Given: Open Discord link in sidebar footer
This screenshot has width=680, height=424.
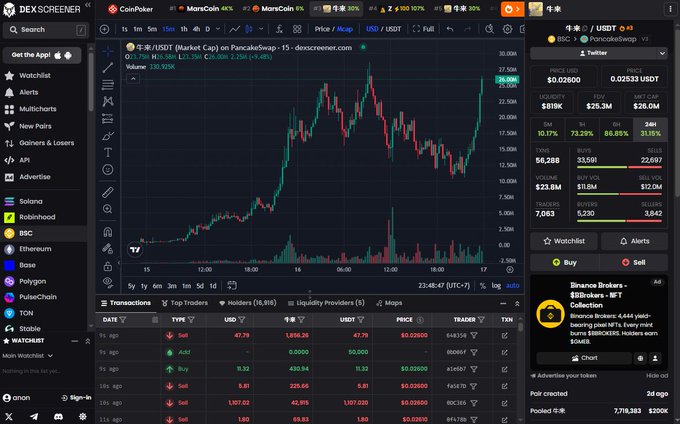Looking at the screenshot, I should (x=58, y=417).
